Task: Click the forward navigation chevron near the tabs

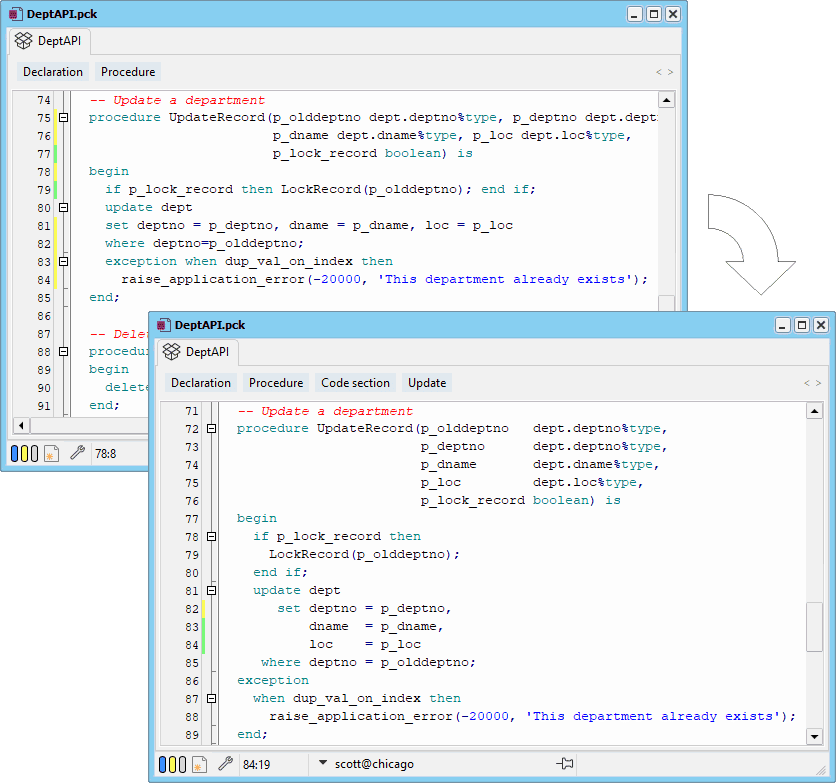Action: (819, 381)
